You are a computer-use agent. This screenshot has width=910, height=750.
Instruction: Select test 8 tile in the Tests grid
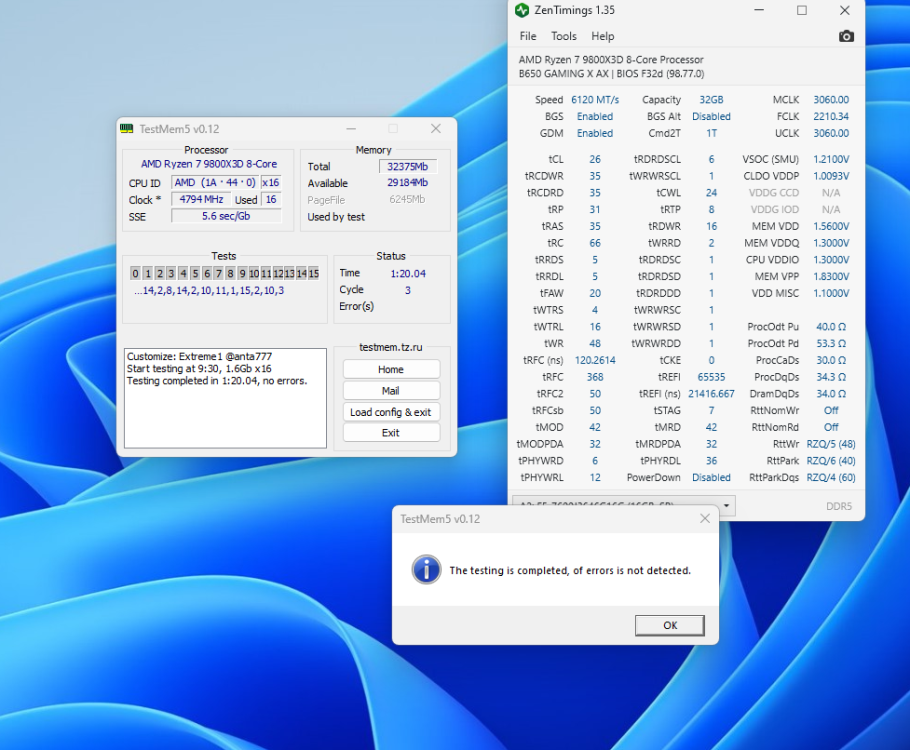click(232, 272)
